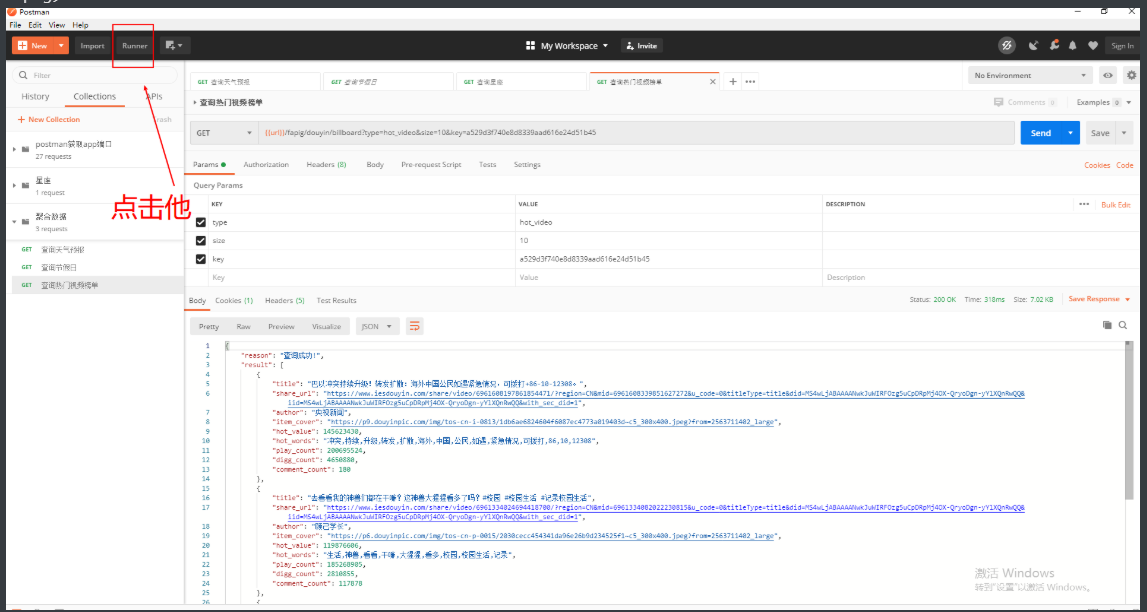Click the request URL input field
The width and height of the screenshot is (1147, 612).
pyautogui.click(x=636, y=133)
